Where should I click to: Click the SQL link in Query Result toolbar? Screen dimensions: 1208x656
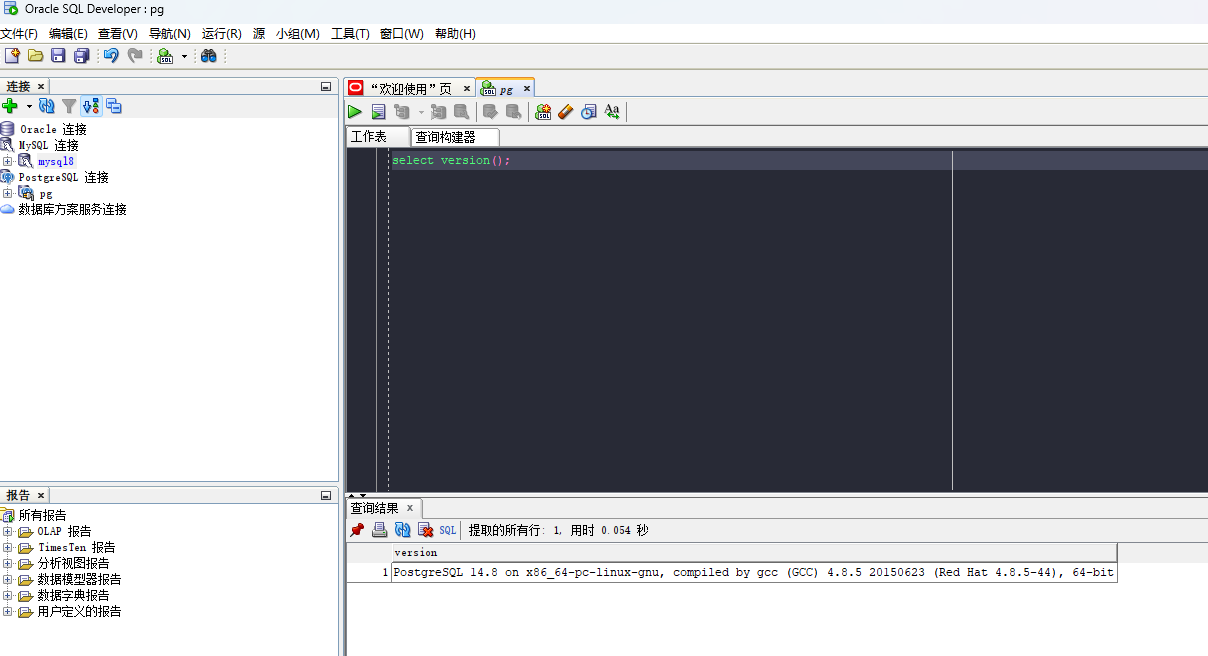click(x=448, y=531)
